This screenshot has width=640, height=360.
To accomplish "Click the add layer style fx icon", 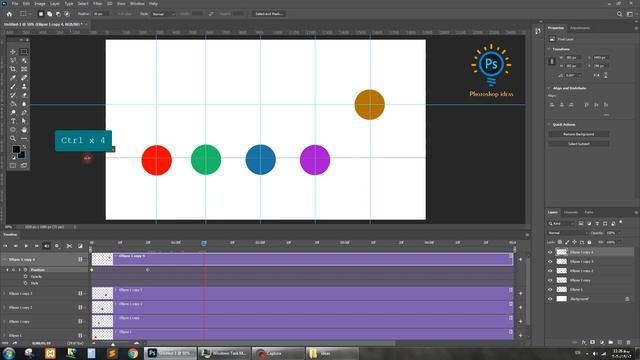I will point(584,342).
